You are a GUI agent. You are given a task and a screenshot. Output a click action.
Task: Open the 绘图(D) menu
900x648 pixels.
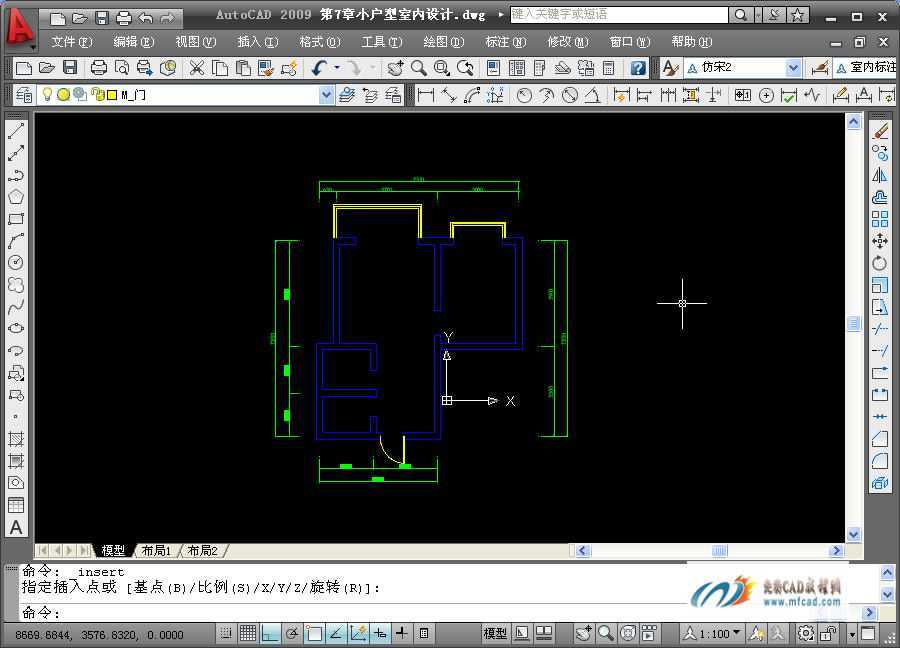point(444,42)
